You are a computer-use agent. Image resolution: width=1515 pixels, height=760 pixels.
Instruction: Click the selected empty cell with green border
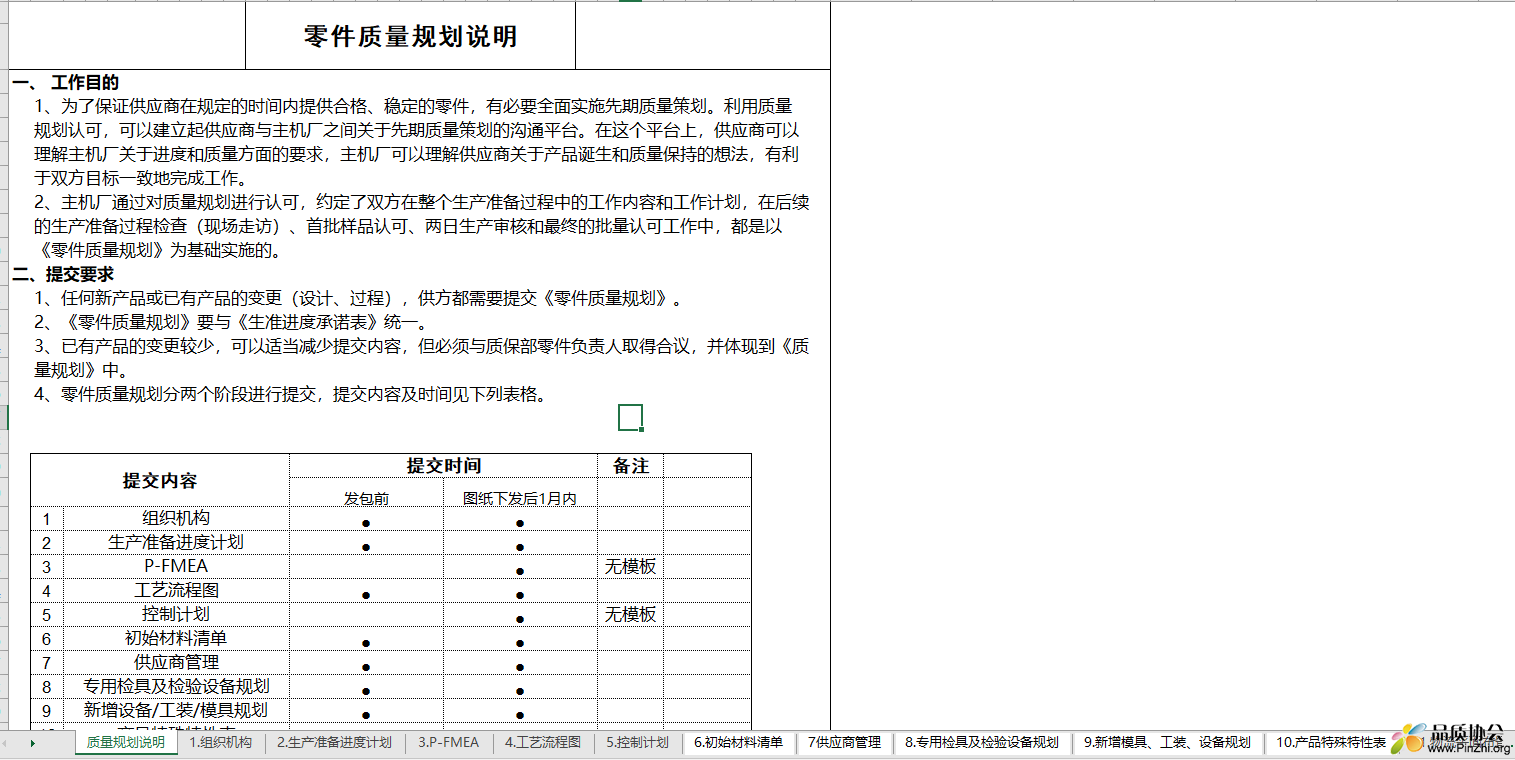pyautogui.click(x=630, y=417)
